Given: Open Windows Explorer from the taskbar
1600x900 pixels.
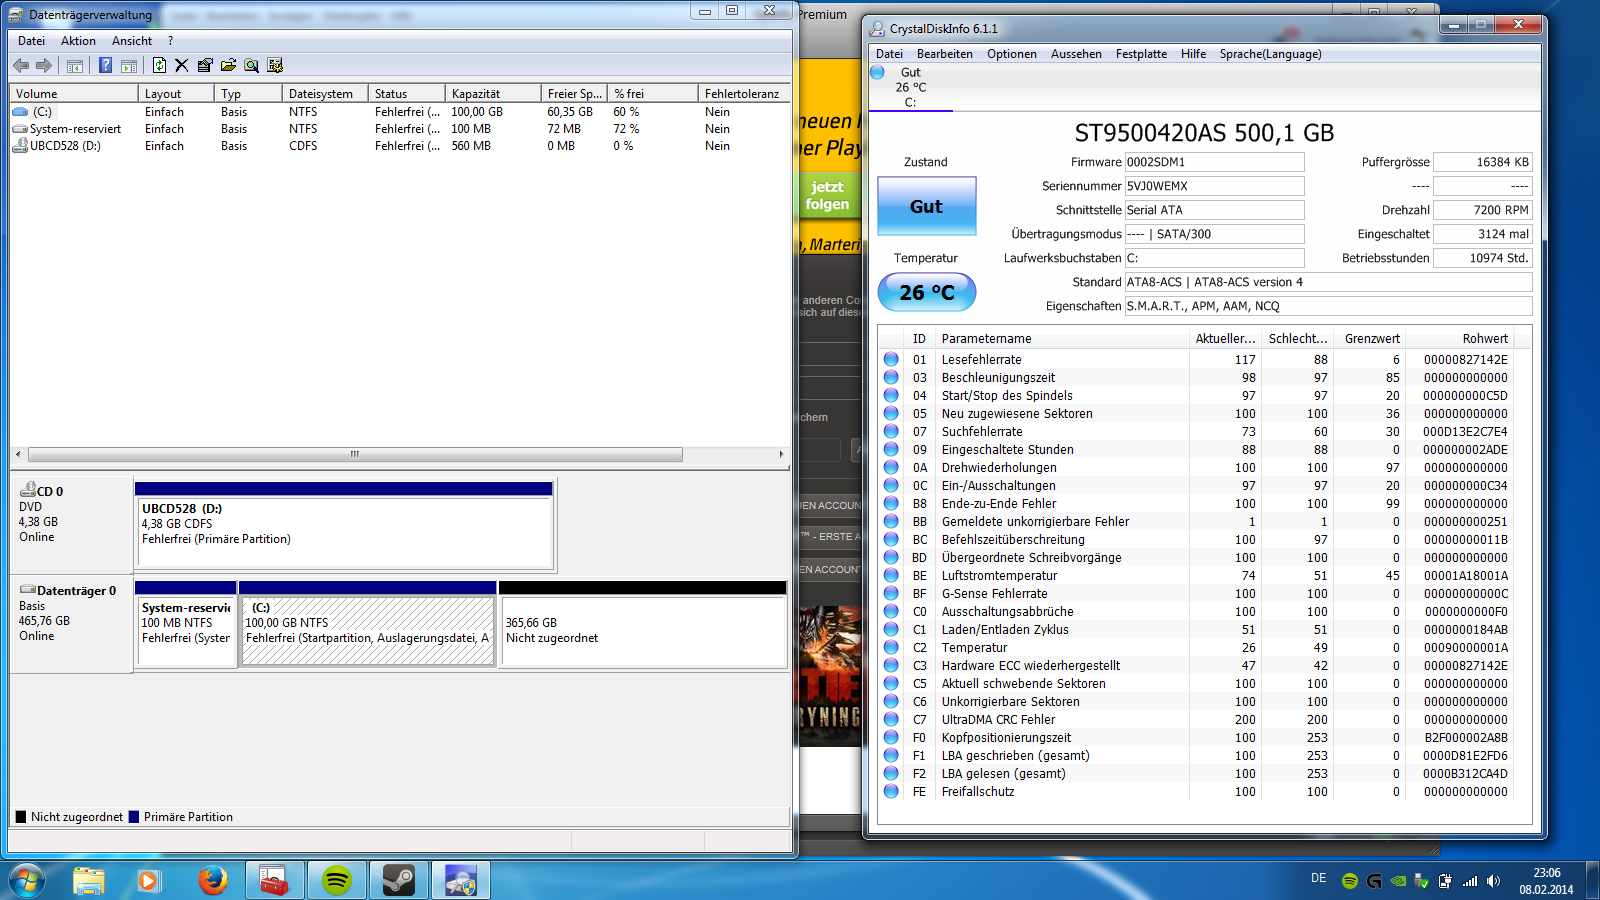Looking at the screenshot, I should click(x=89, y=881).
